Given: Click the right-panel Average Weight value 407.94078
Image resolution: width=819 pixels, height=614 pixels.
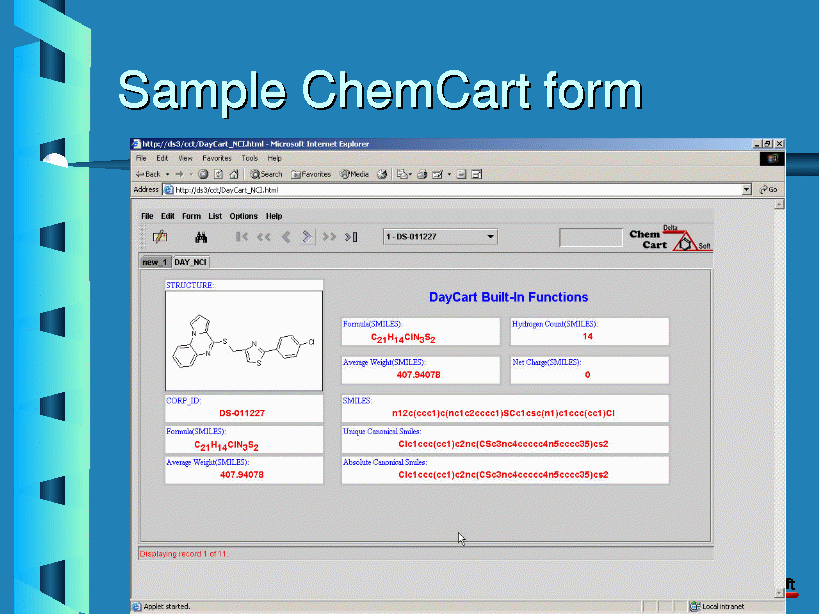Looking at the screenshot, I should [x=418, y=375].
